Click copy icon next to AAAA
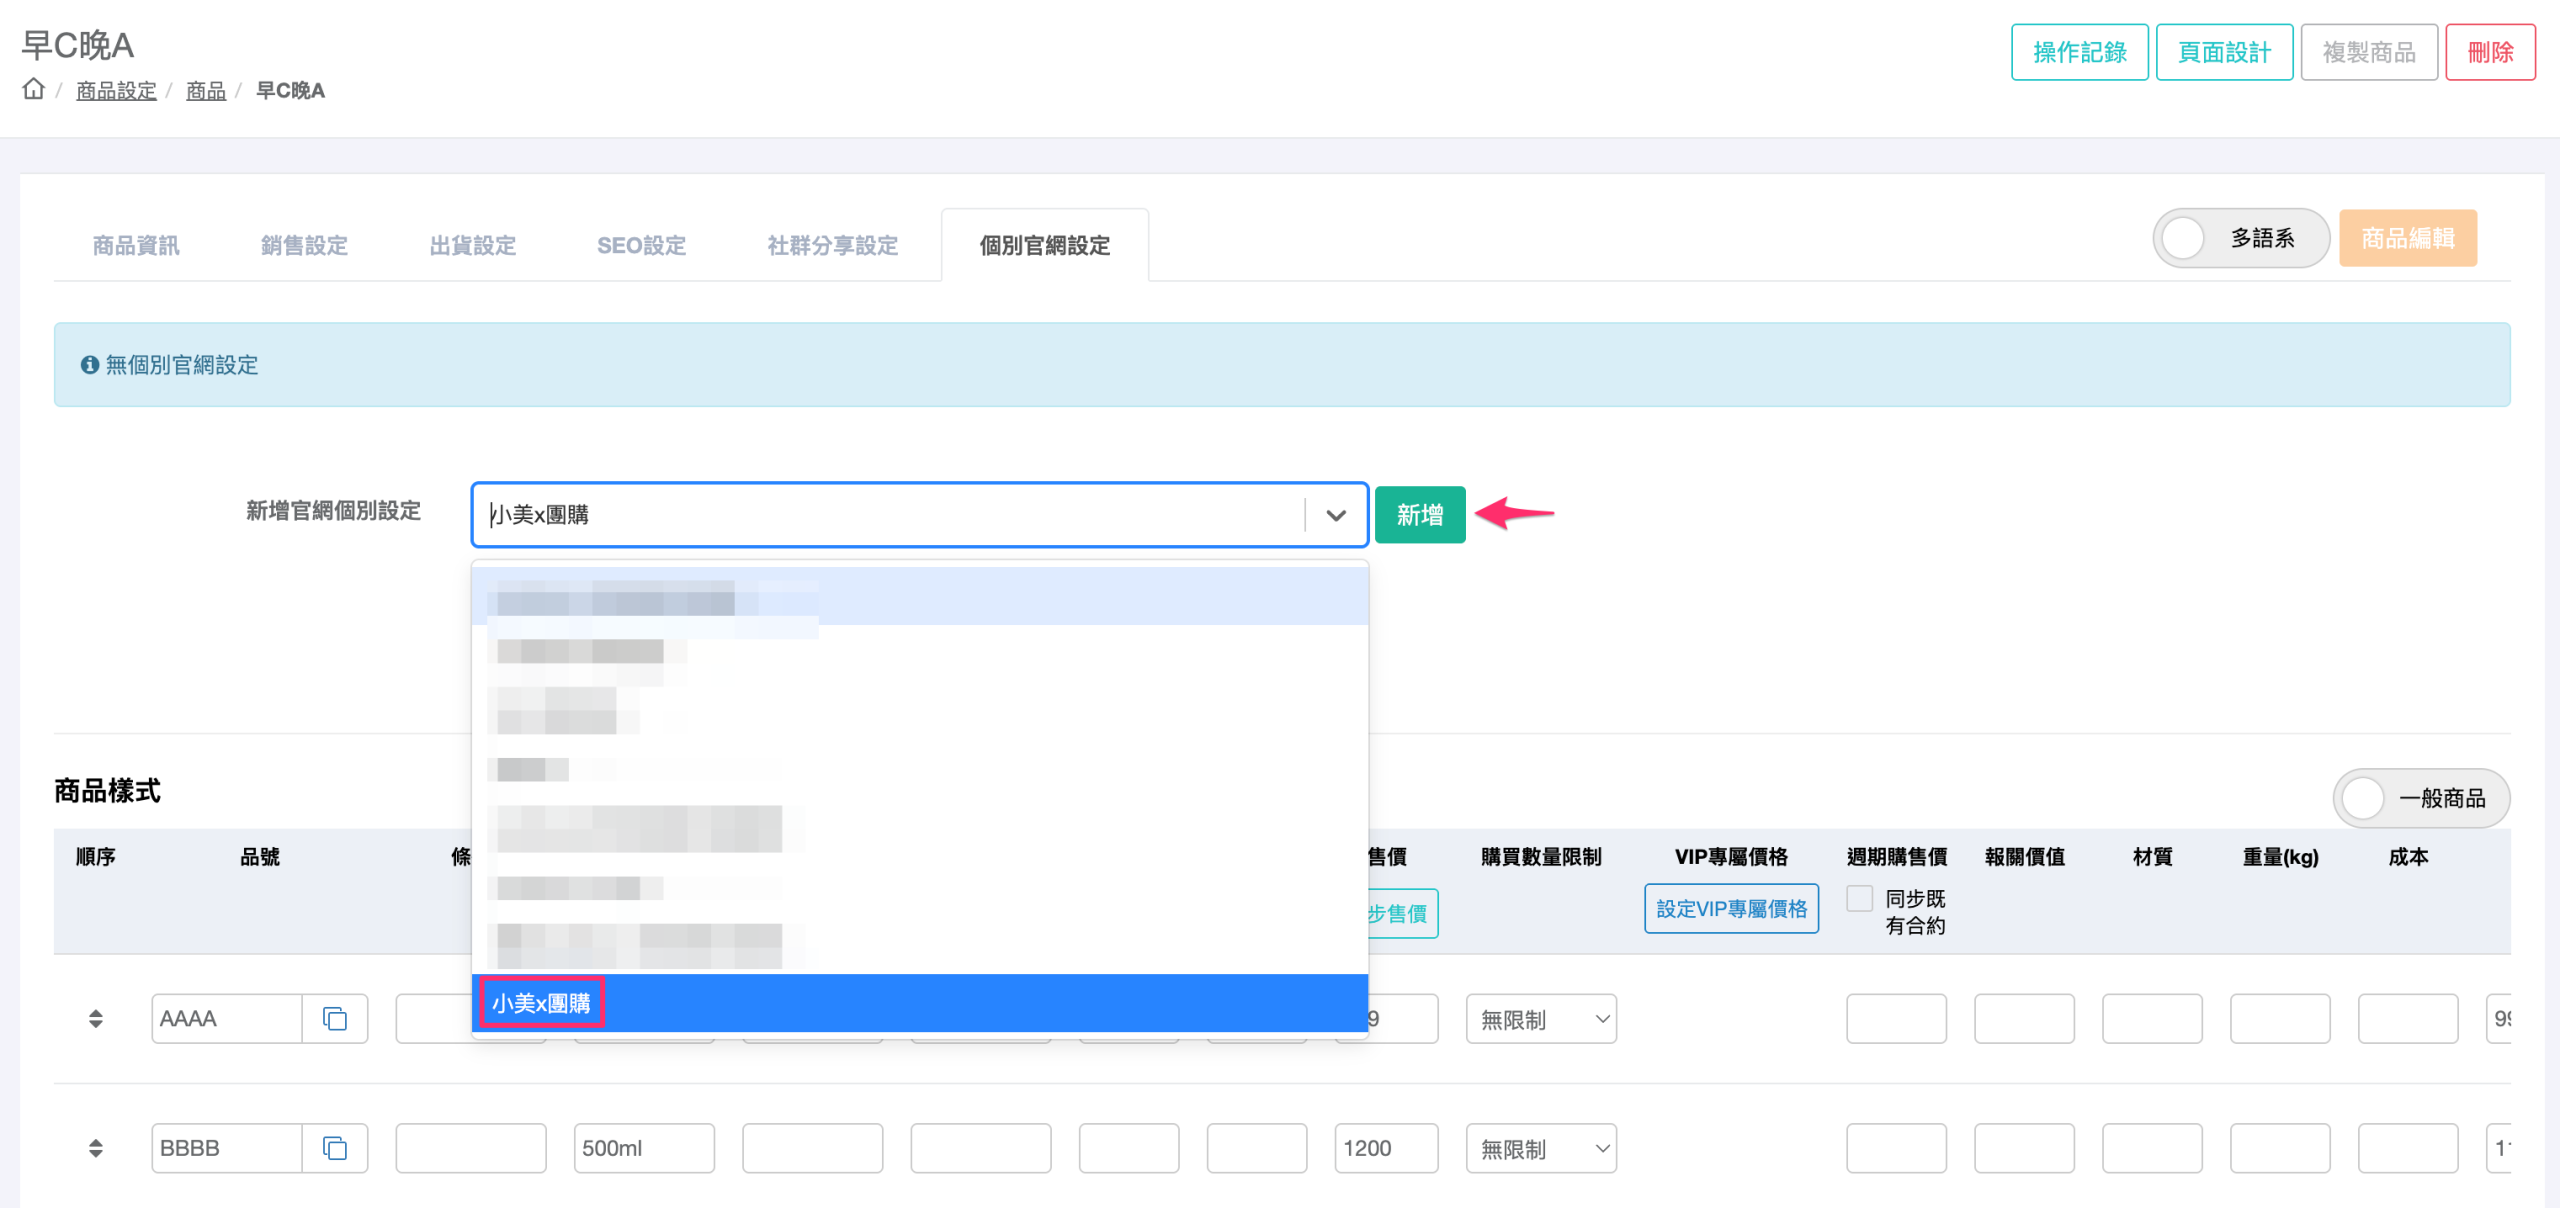2560x1208 pixels. tap(335, 1018)
